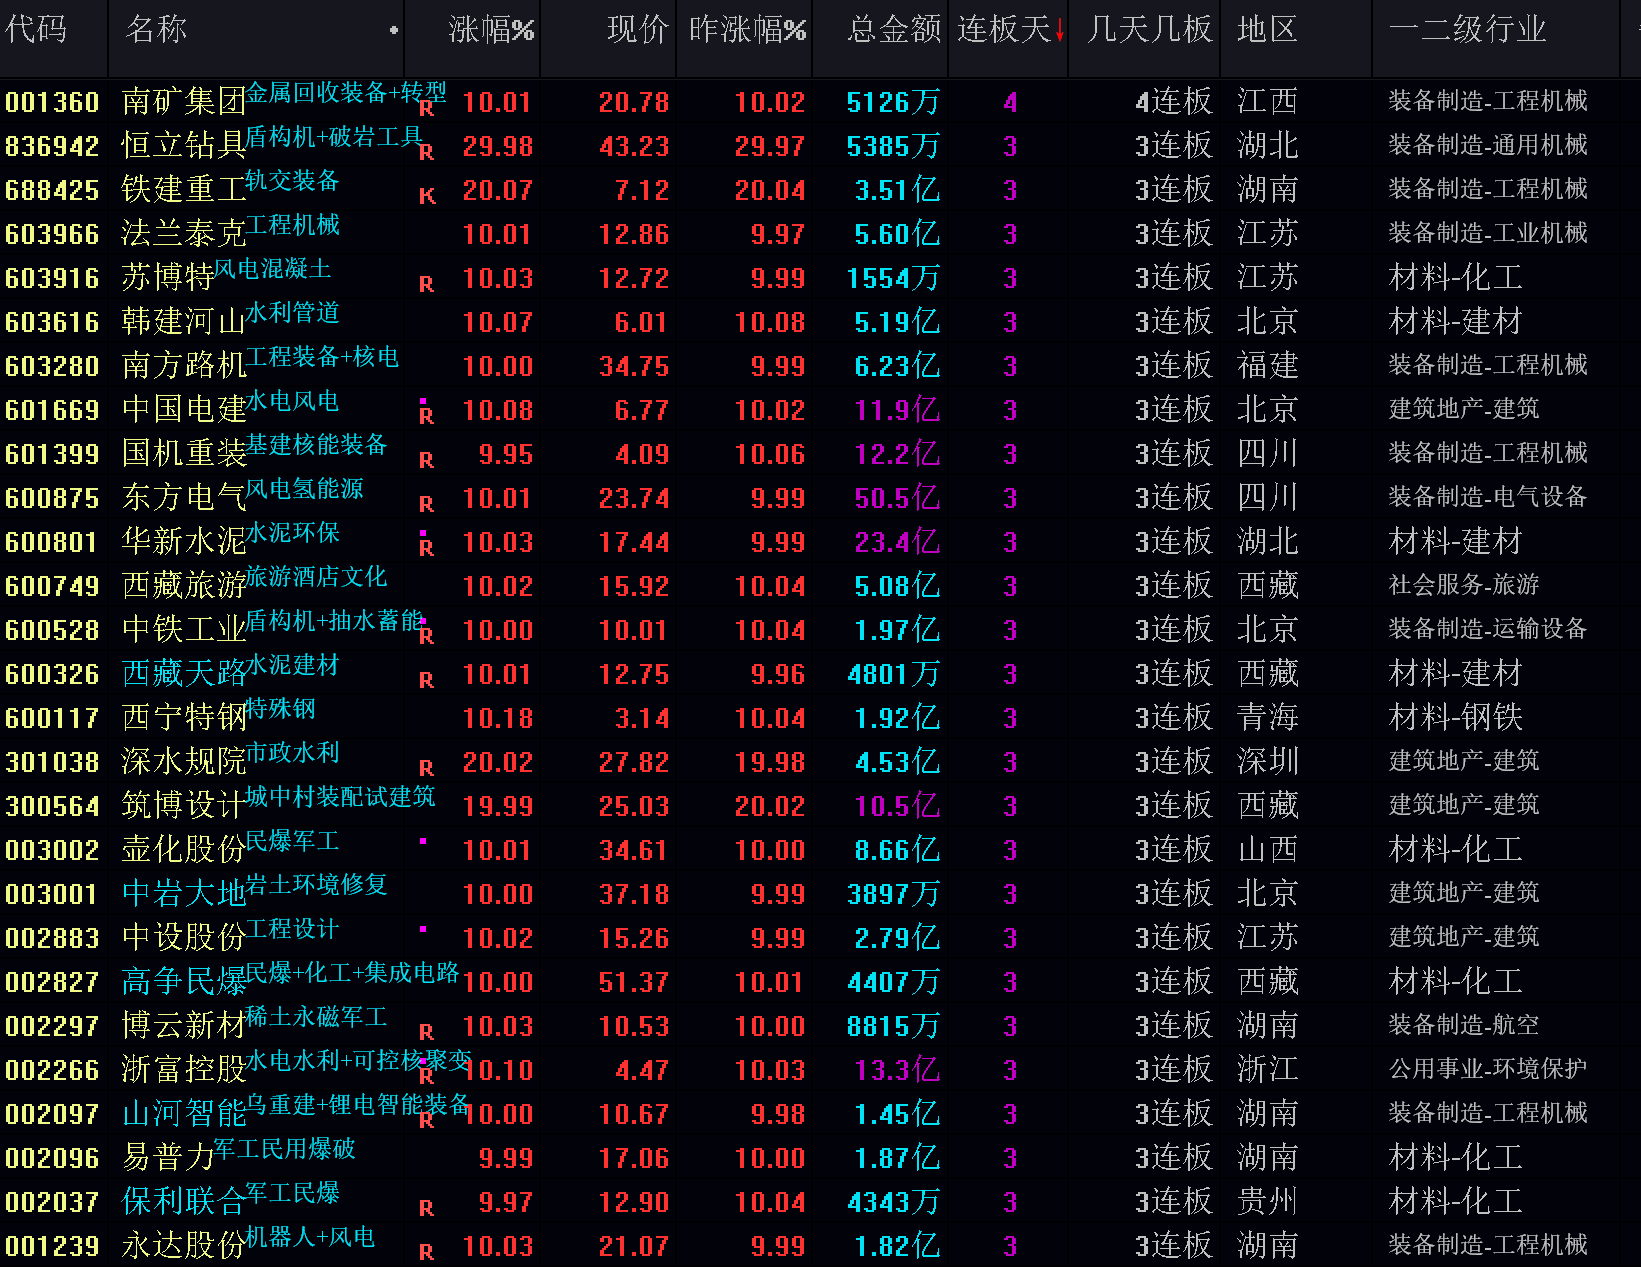Click the R marker on the 西藏天路 row
Screen dimensions: 1641x1267
coord(426,680)
